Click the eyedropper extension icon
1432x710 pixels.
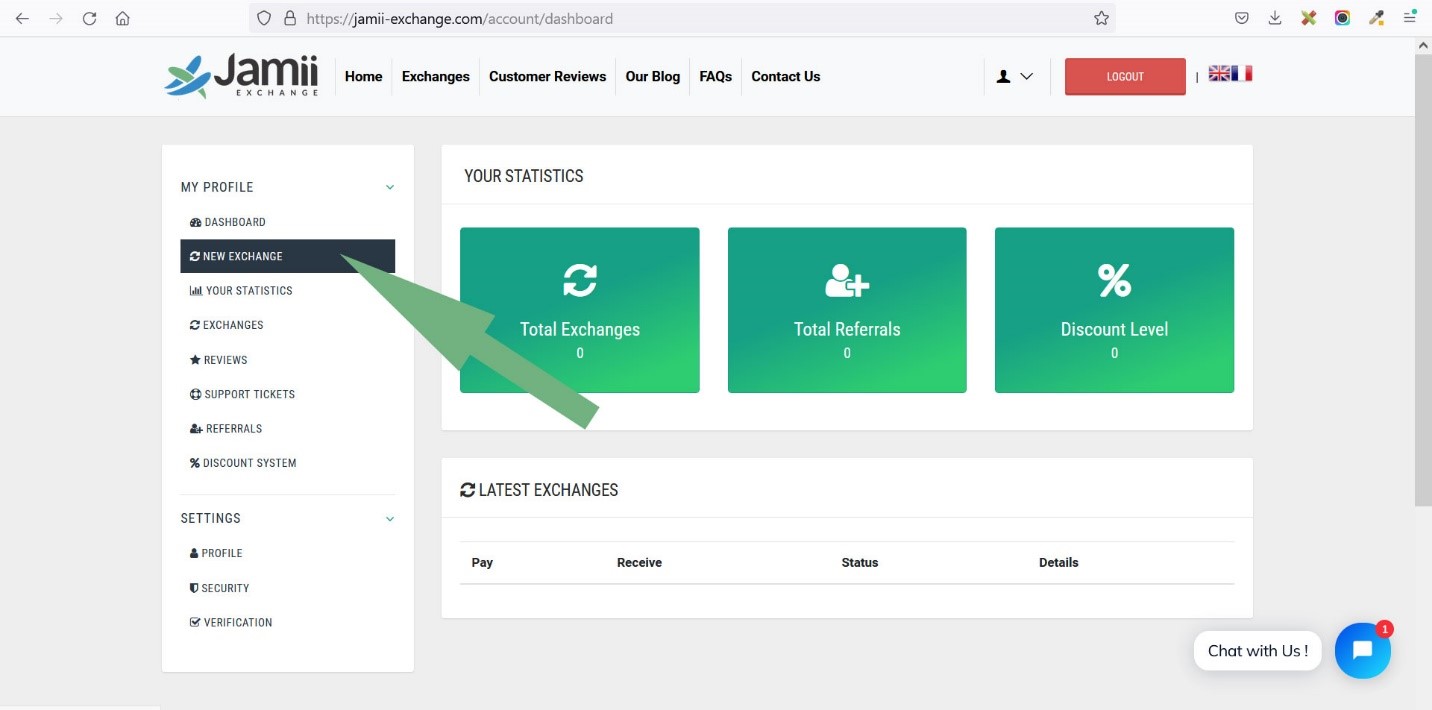pyautogui.click(x=1377, y=17)
